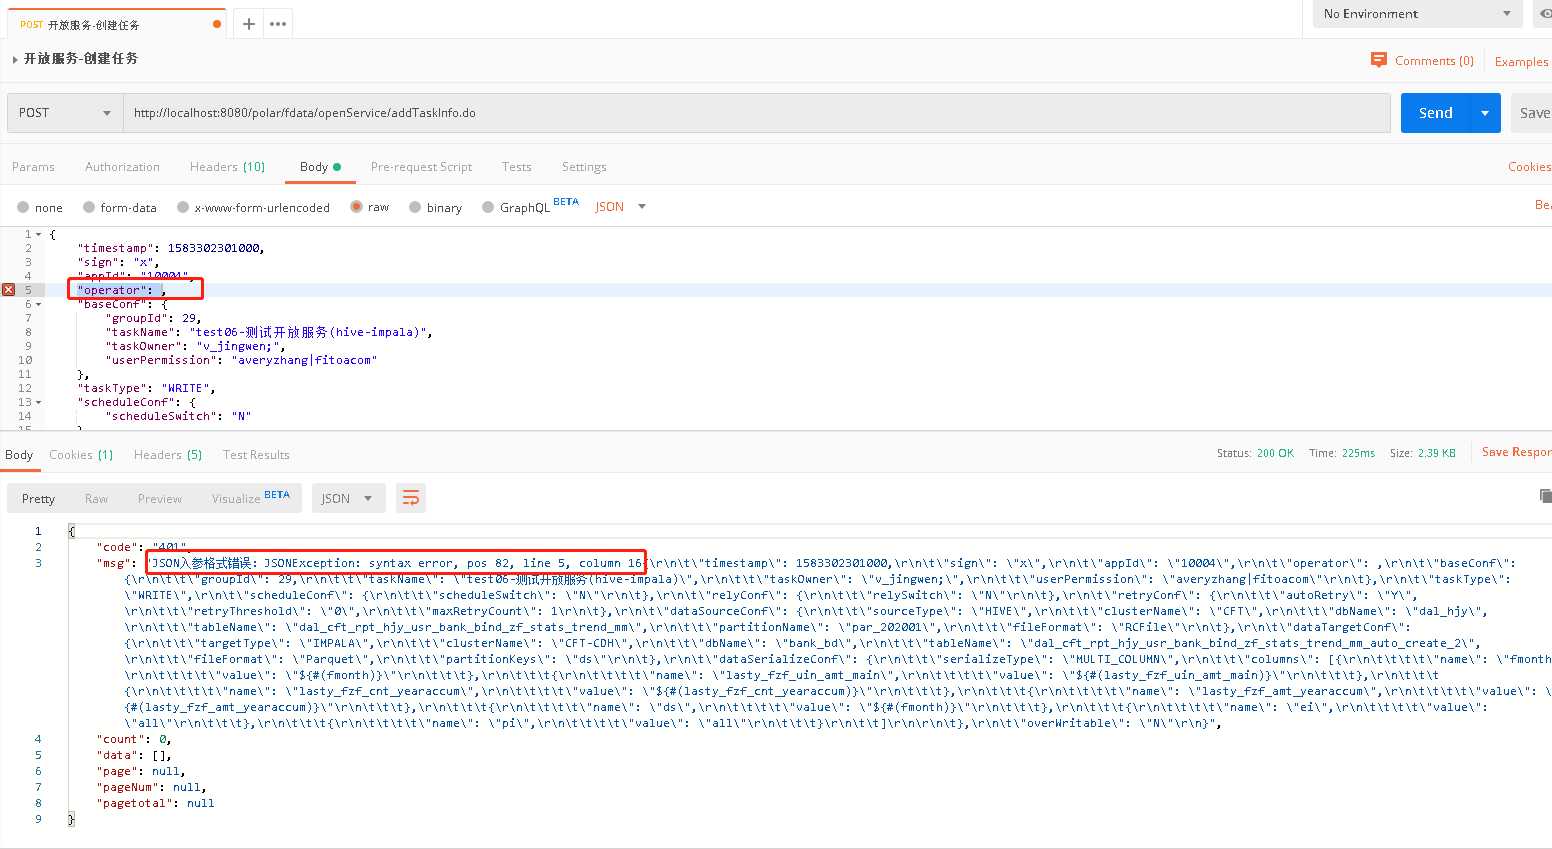Switch to the Params tab

point(33,167)
